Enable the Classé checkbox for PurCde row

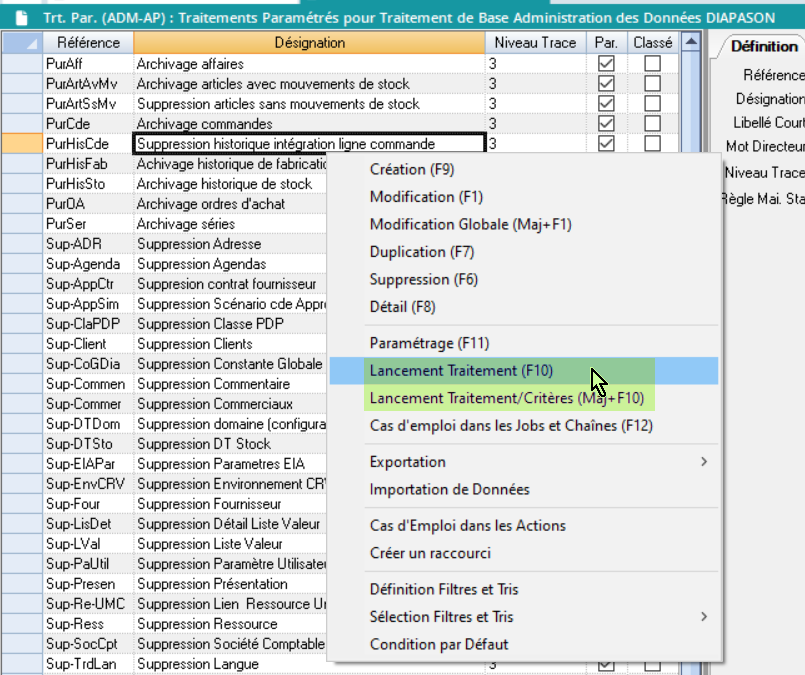[x=652, y=124]
